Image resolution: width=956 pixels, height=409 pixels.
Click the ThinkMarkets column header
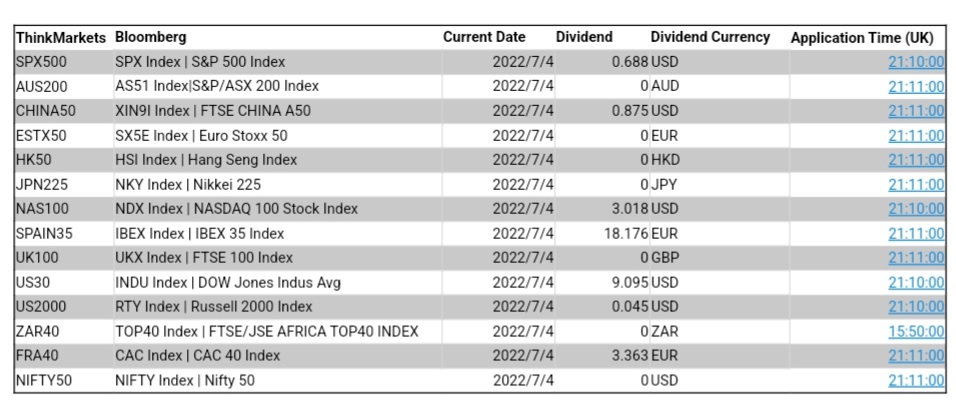60,38
